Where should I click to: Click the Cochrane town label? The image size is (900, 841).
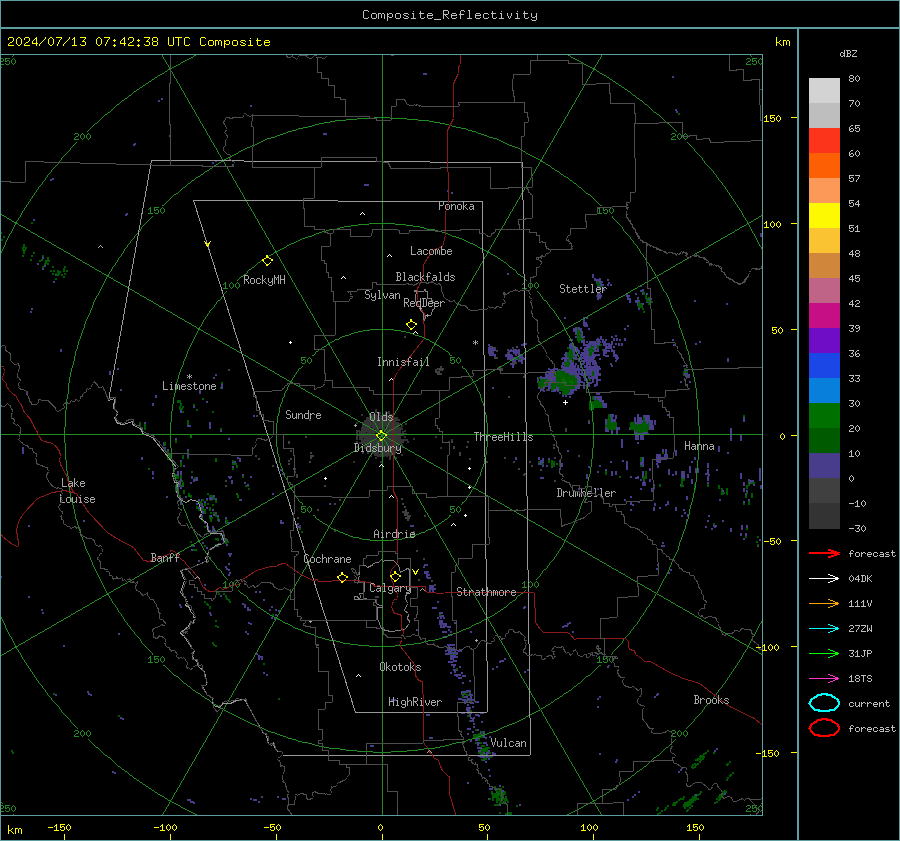click(x=327, y=559)
